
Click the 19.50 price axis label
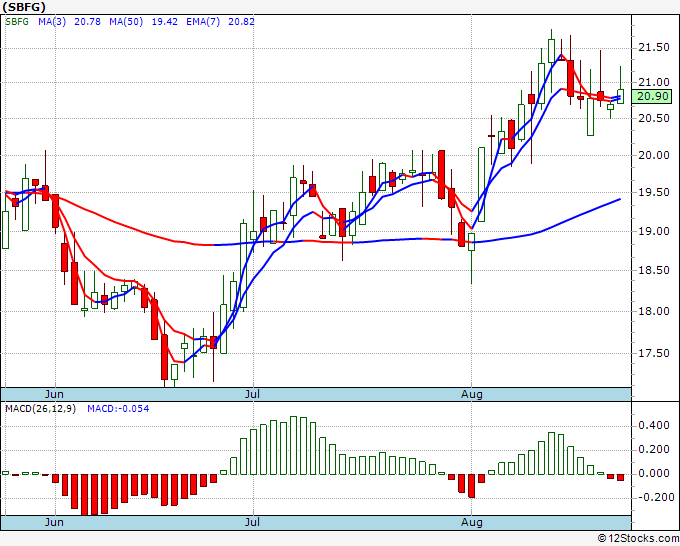pyautogui.click(x=654, y=192)
